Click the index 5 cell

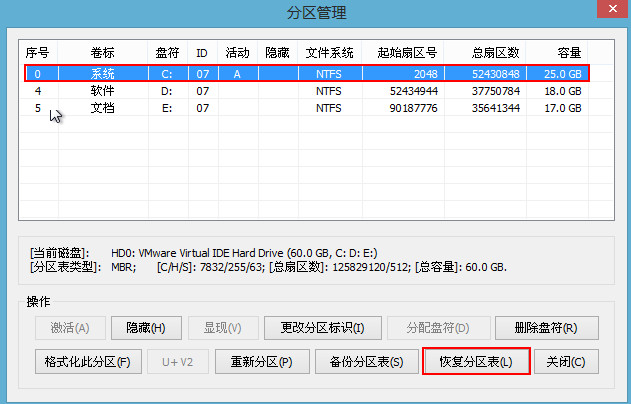[x=38, y=108]
